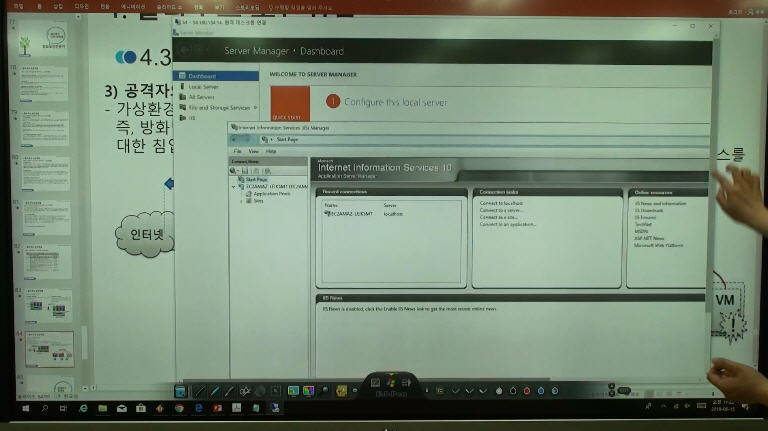The image size is (768, 431).
Task: Open Remote Desktop taskbar icon
Action: [275, 408]
